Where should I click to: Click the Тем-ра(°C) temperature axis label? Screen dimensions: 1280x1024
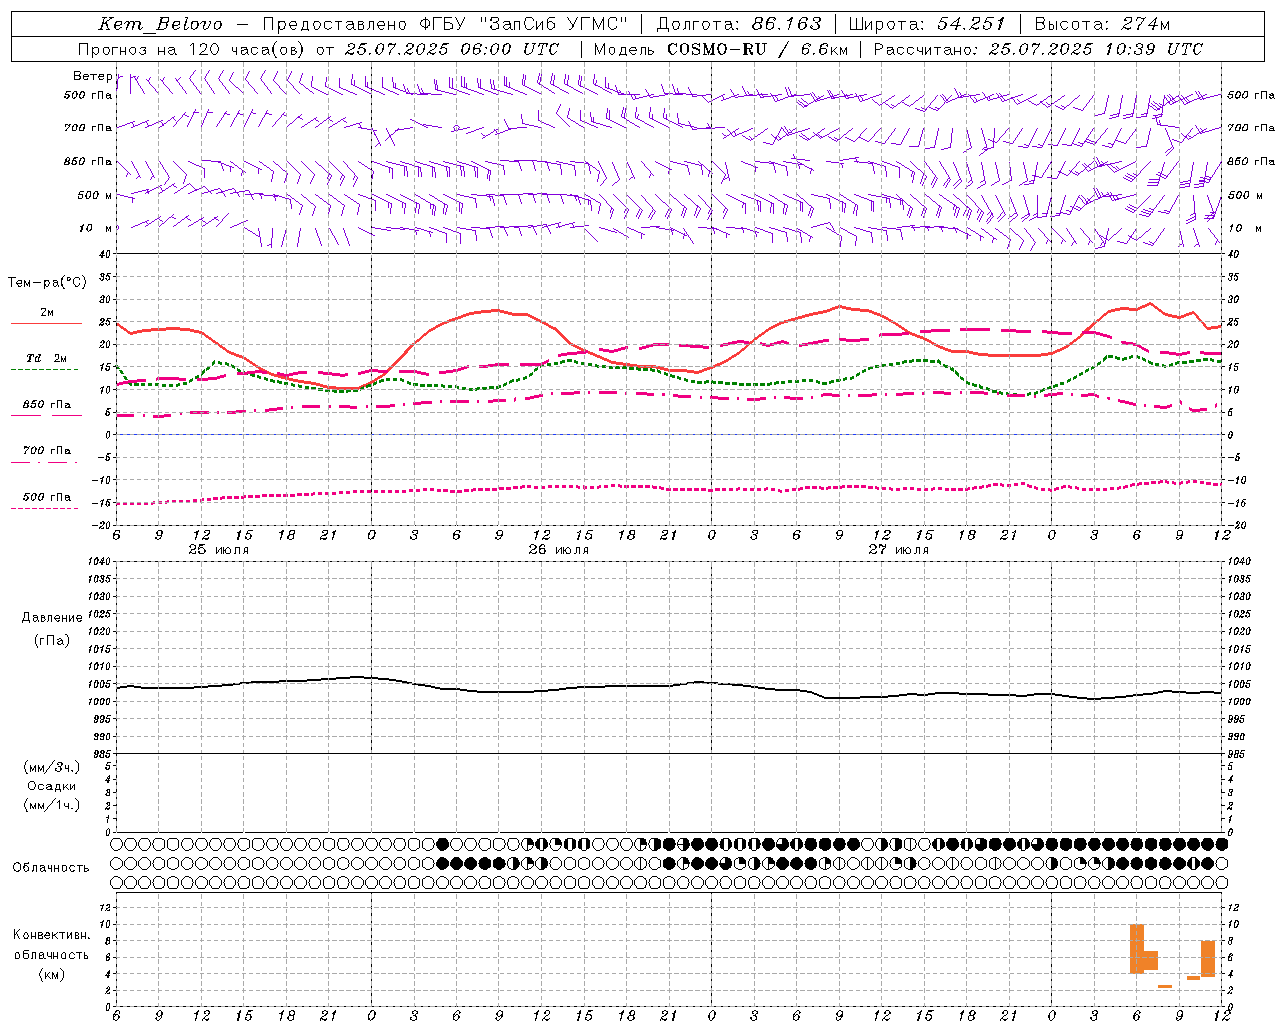click(x=47, y=283)
